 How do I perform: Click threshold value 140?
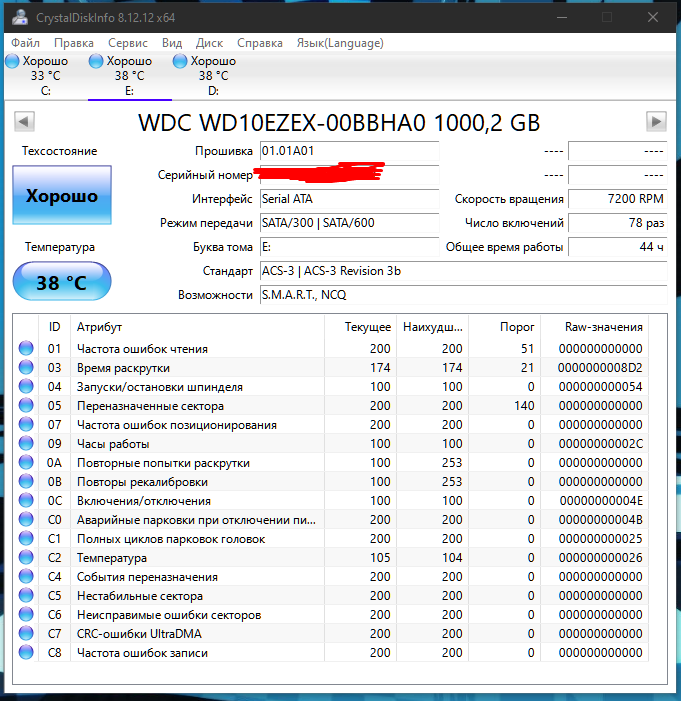(x=524, y=405)
